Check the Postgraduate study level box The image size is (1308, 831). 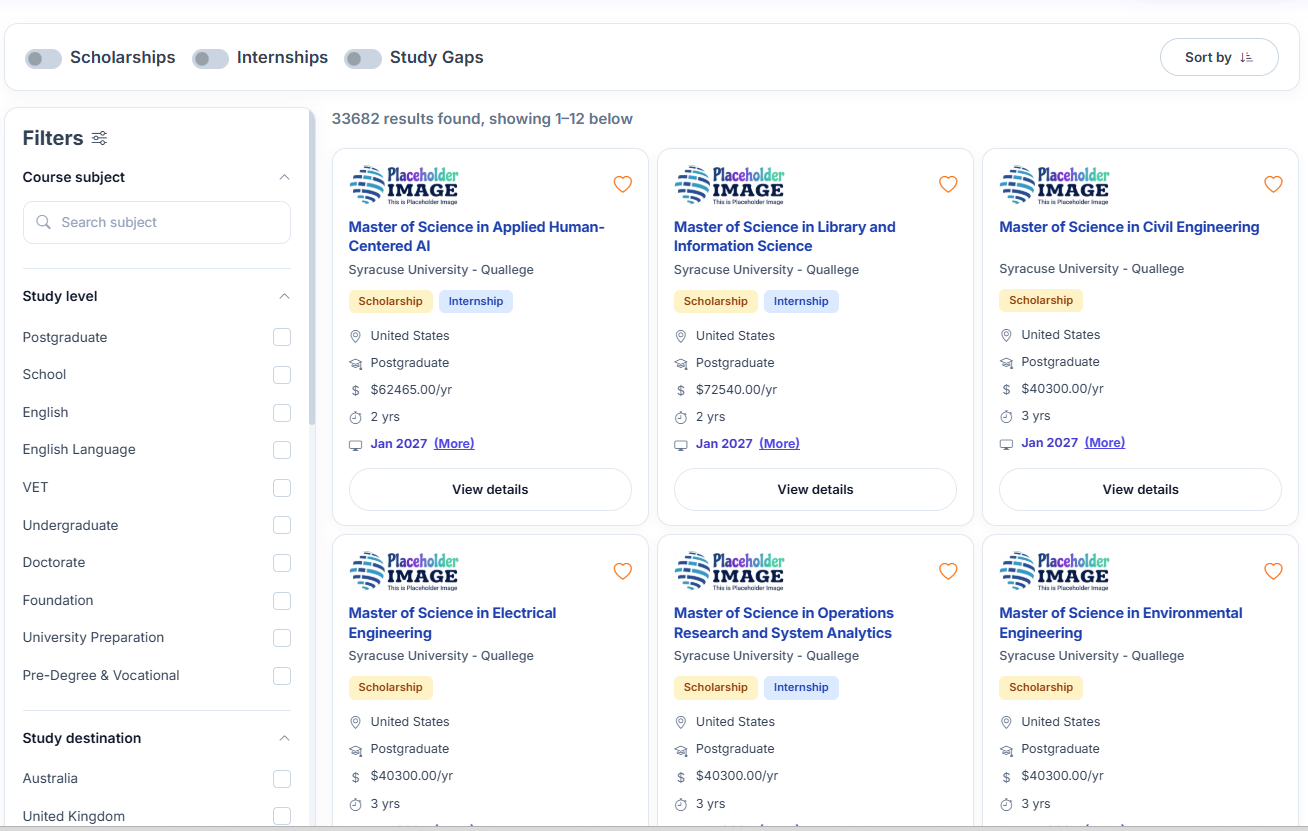point(282,337)
